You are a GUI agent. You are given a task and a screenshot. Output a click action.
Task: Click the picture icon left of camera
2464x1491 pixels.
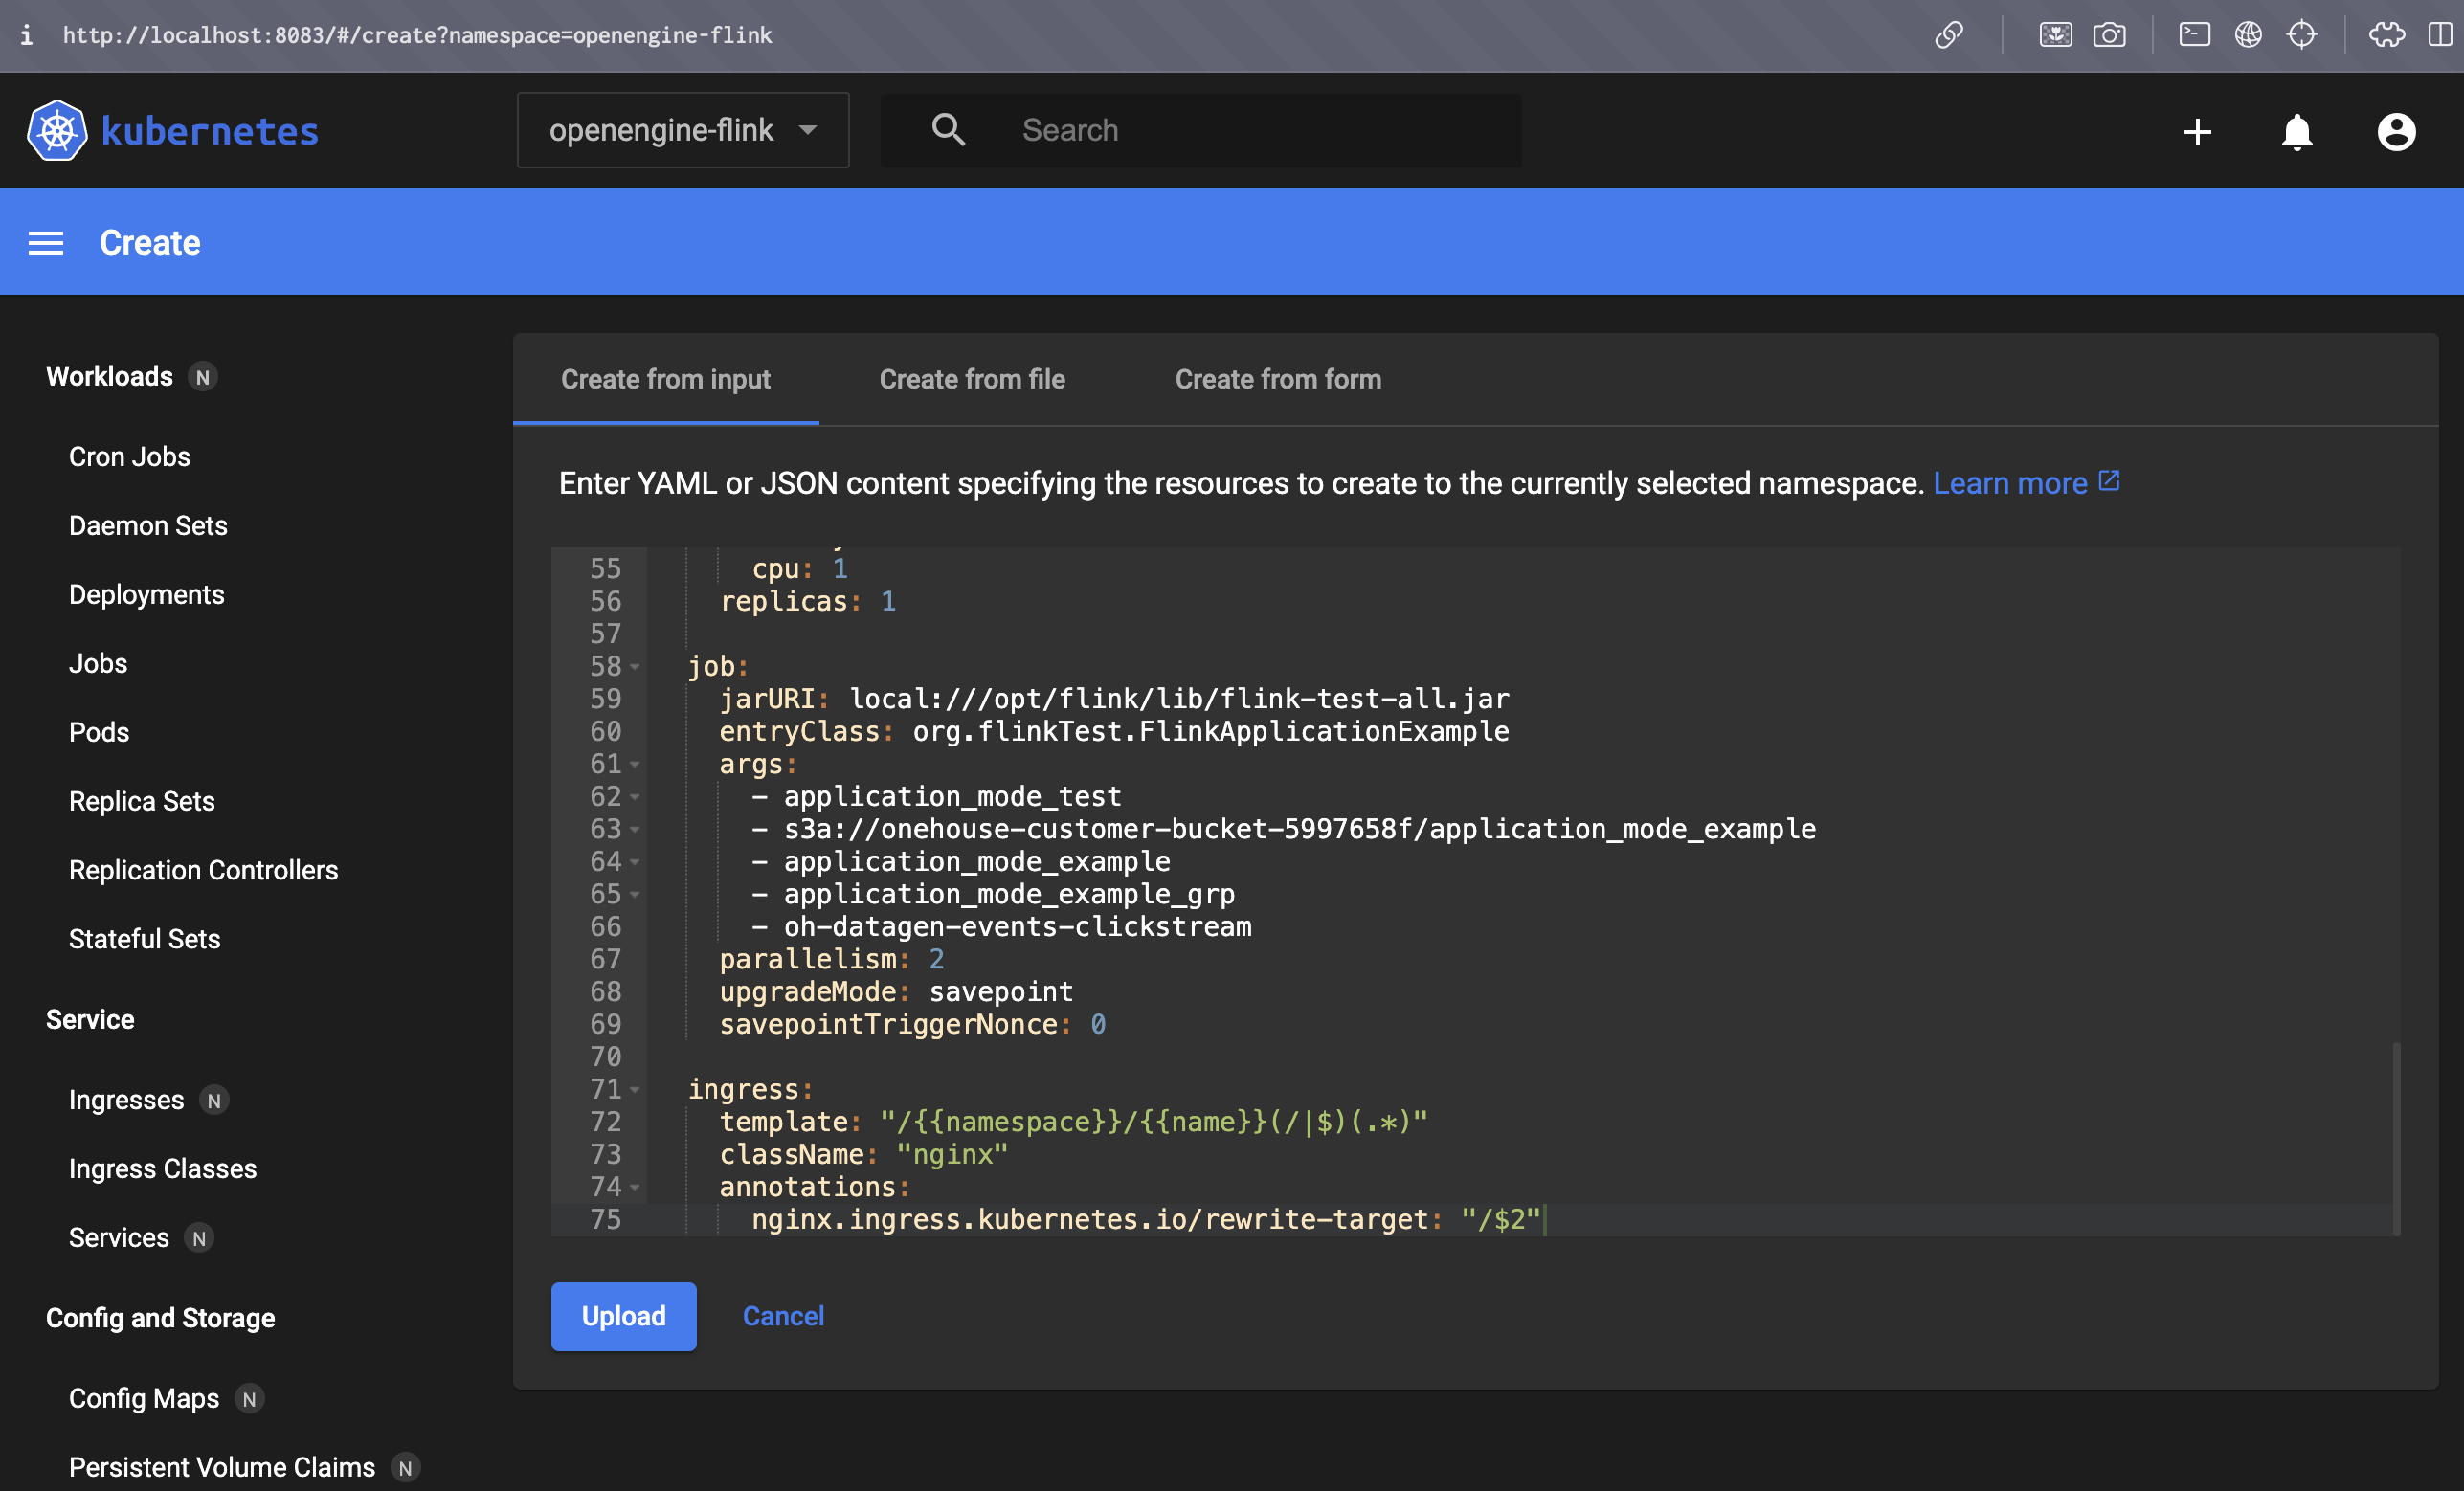[x=2055, y=35]
